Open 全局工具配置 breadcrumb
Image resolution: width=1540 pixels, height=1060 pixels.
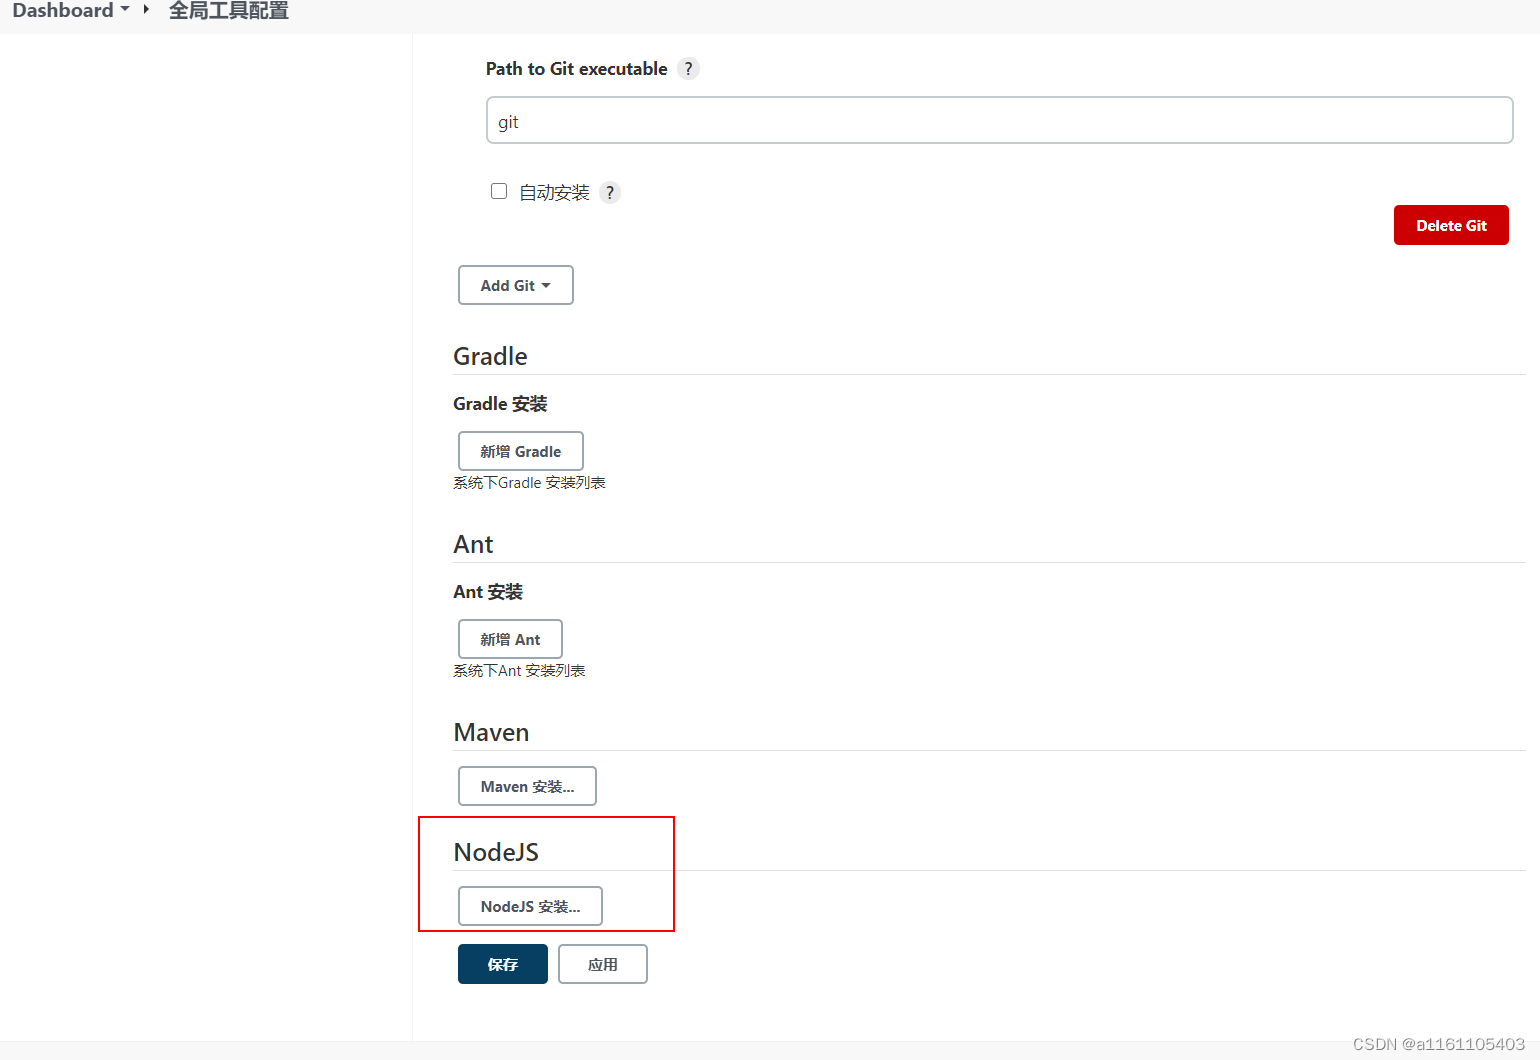(x=229, y=10)
